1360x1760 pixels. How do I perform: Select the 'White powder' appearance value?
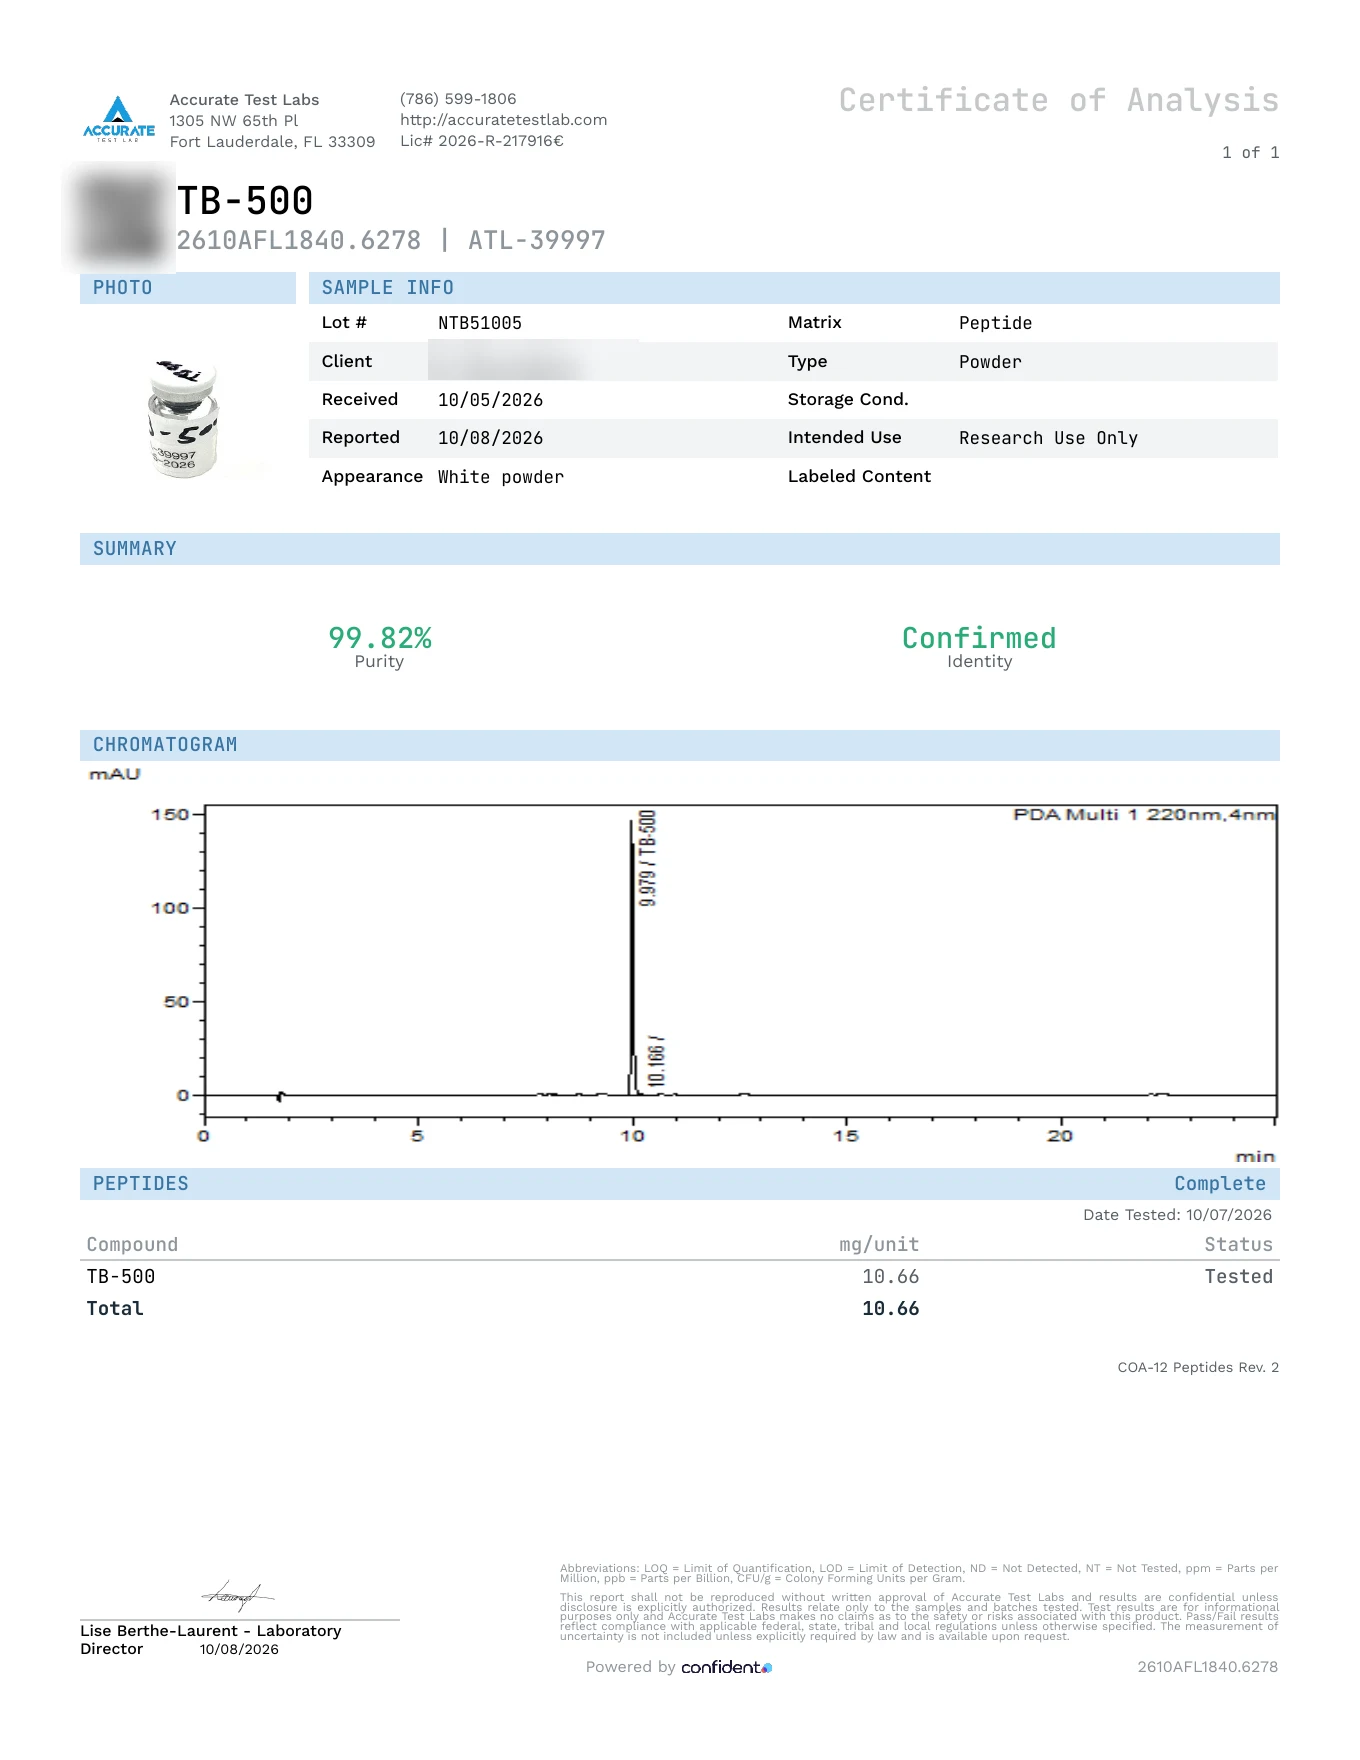pos(501,477)
